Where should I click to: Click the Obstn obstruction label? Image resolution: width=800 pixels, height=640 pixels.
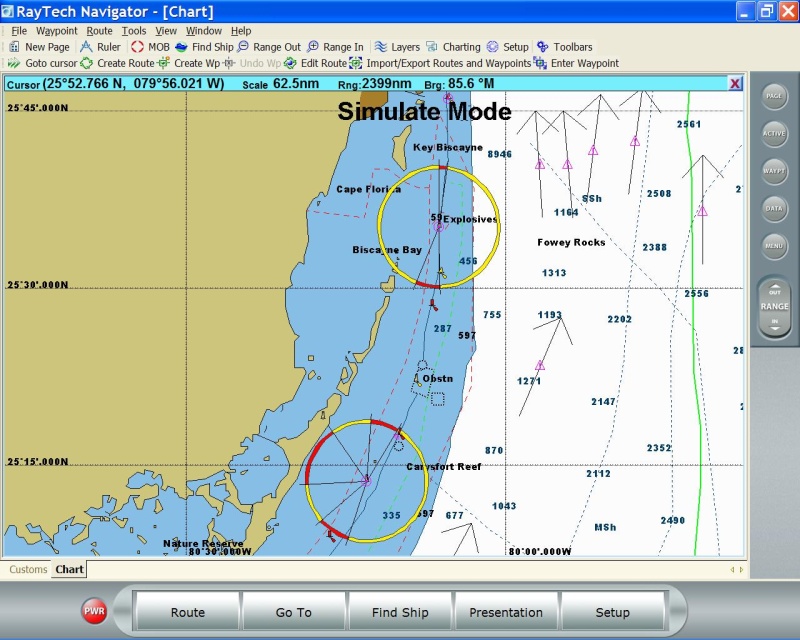pos(438,379)
